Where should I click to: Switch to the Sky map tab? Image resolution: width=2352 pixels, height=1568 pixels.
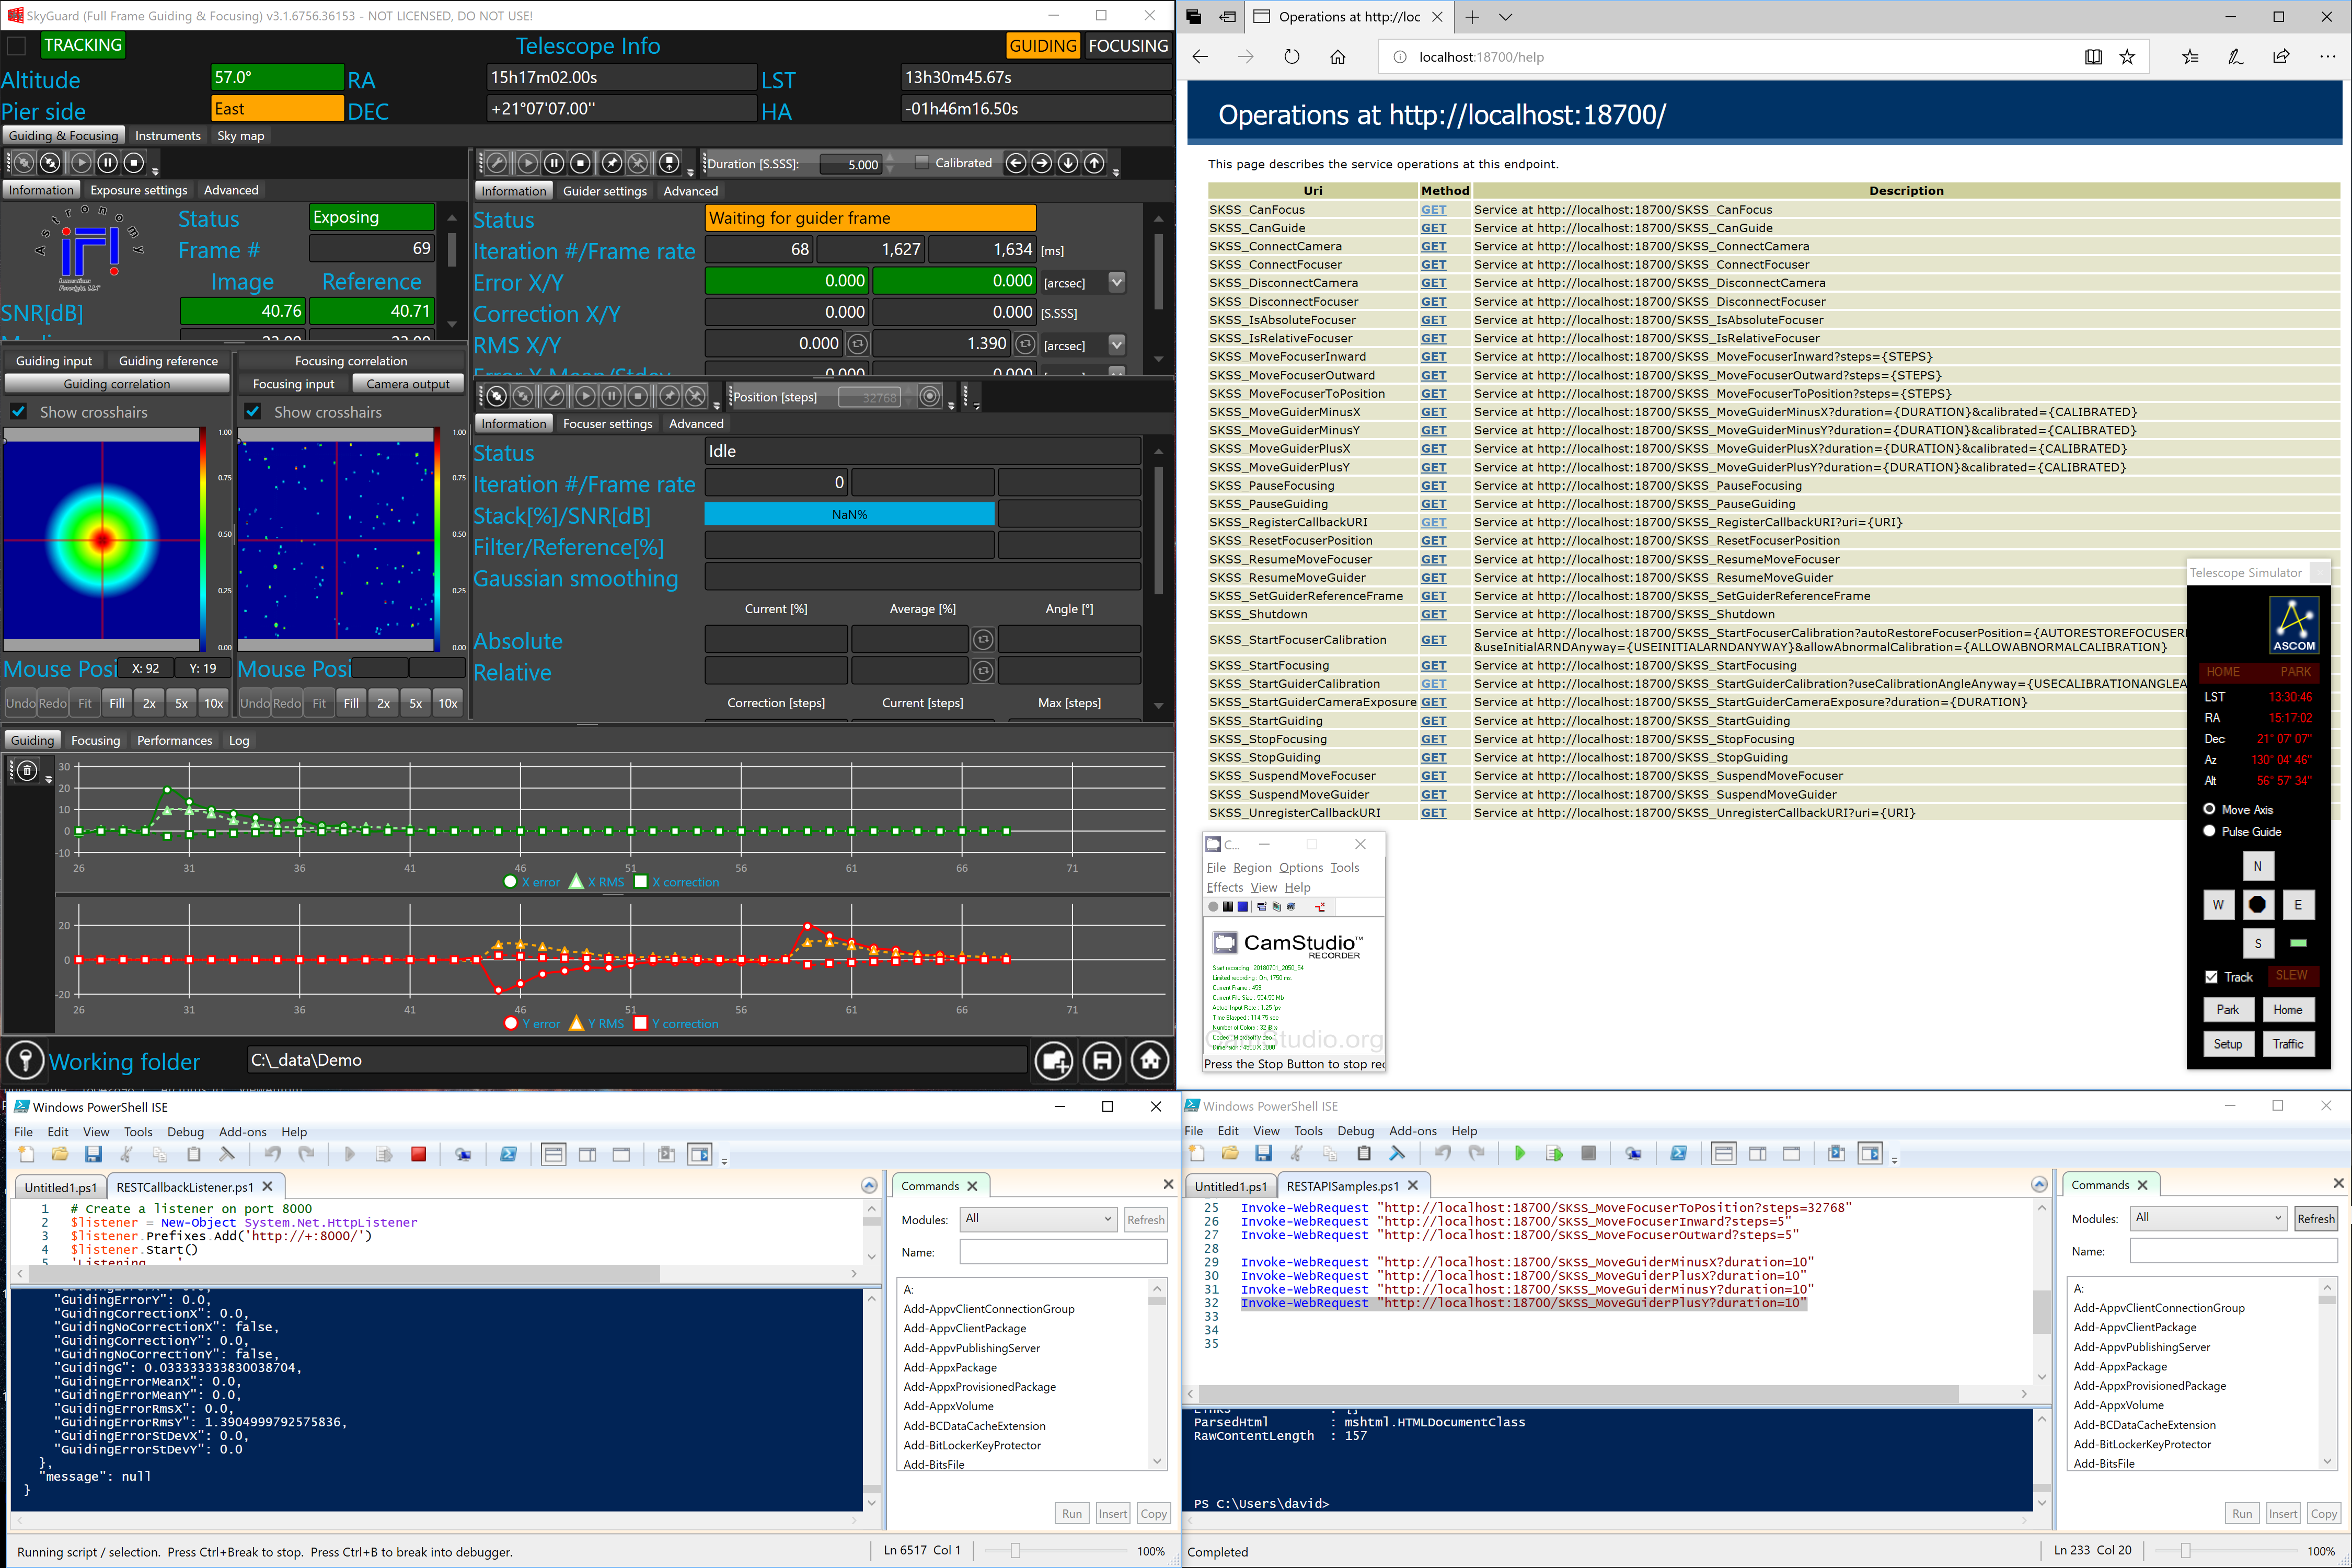pos(240,136)
